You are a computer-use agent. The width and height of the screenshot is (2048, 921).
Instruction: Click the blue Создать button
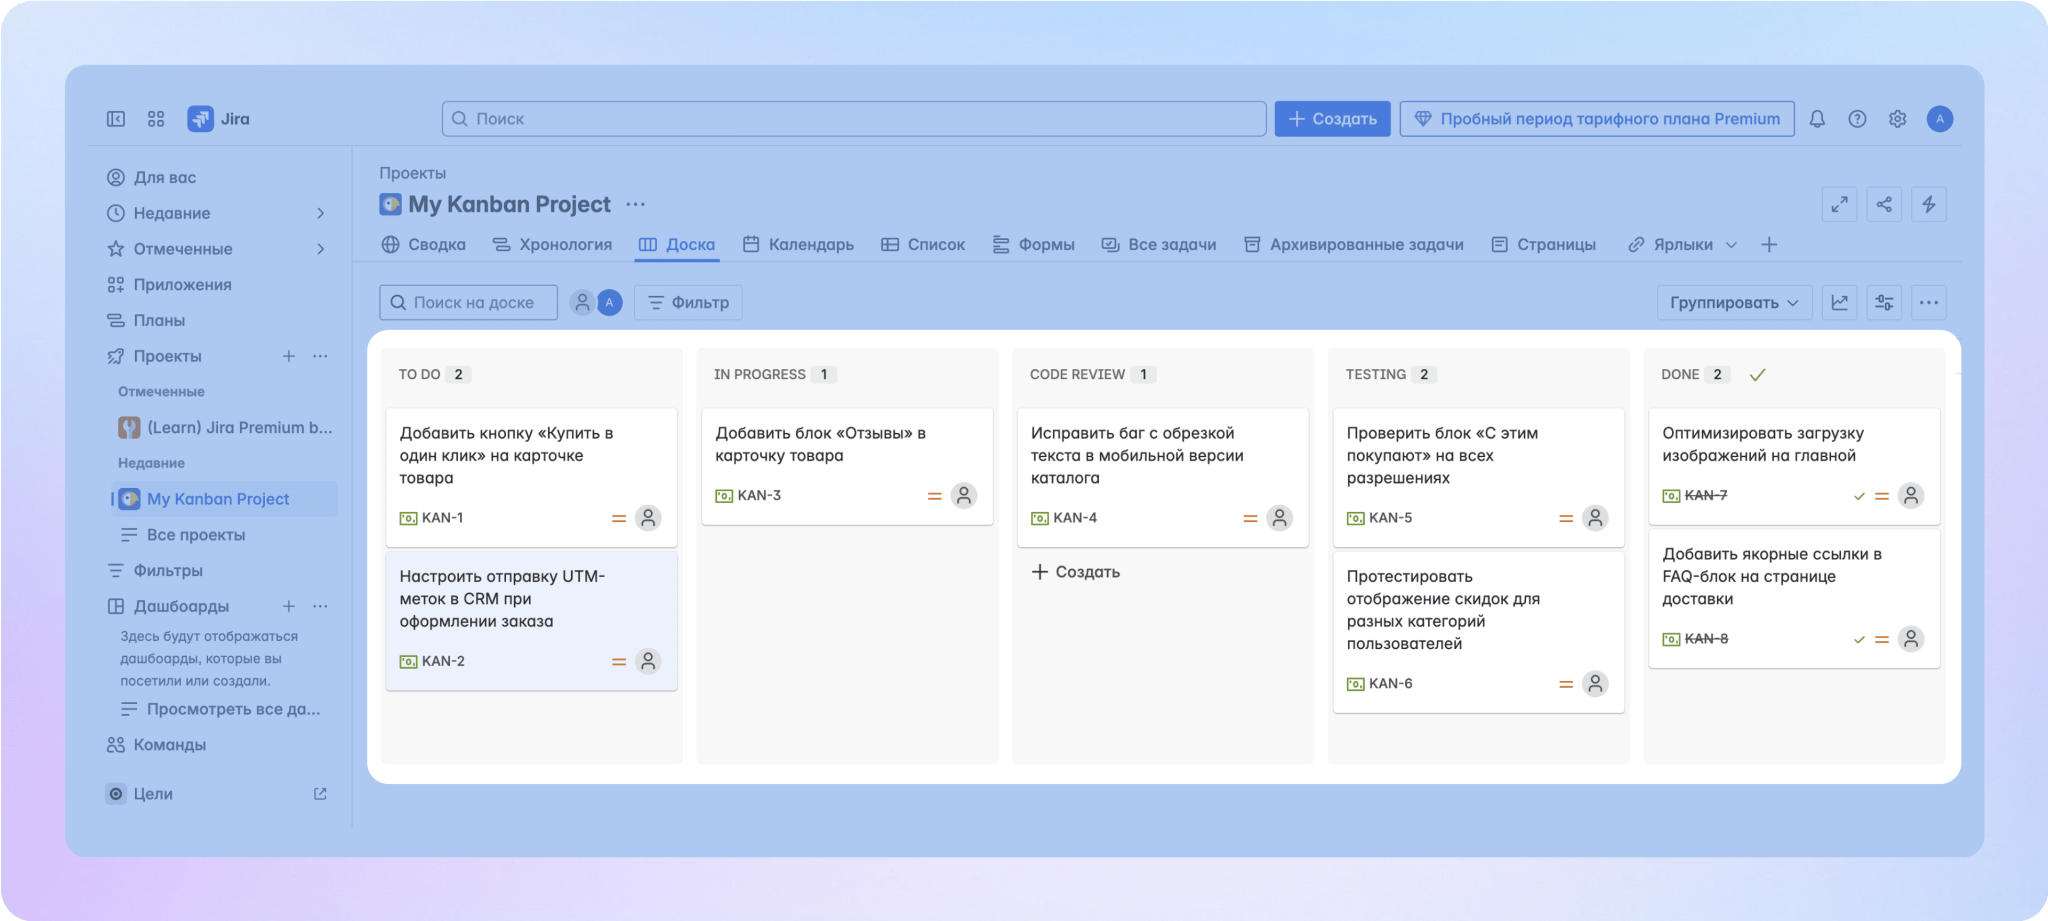tap(1332, 119)
